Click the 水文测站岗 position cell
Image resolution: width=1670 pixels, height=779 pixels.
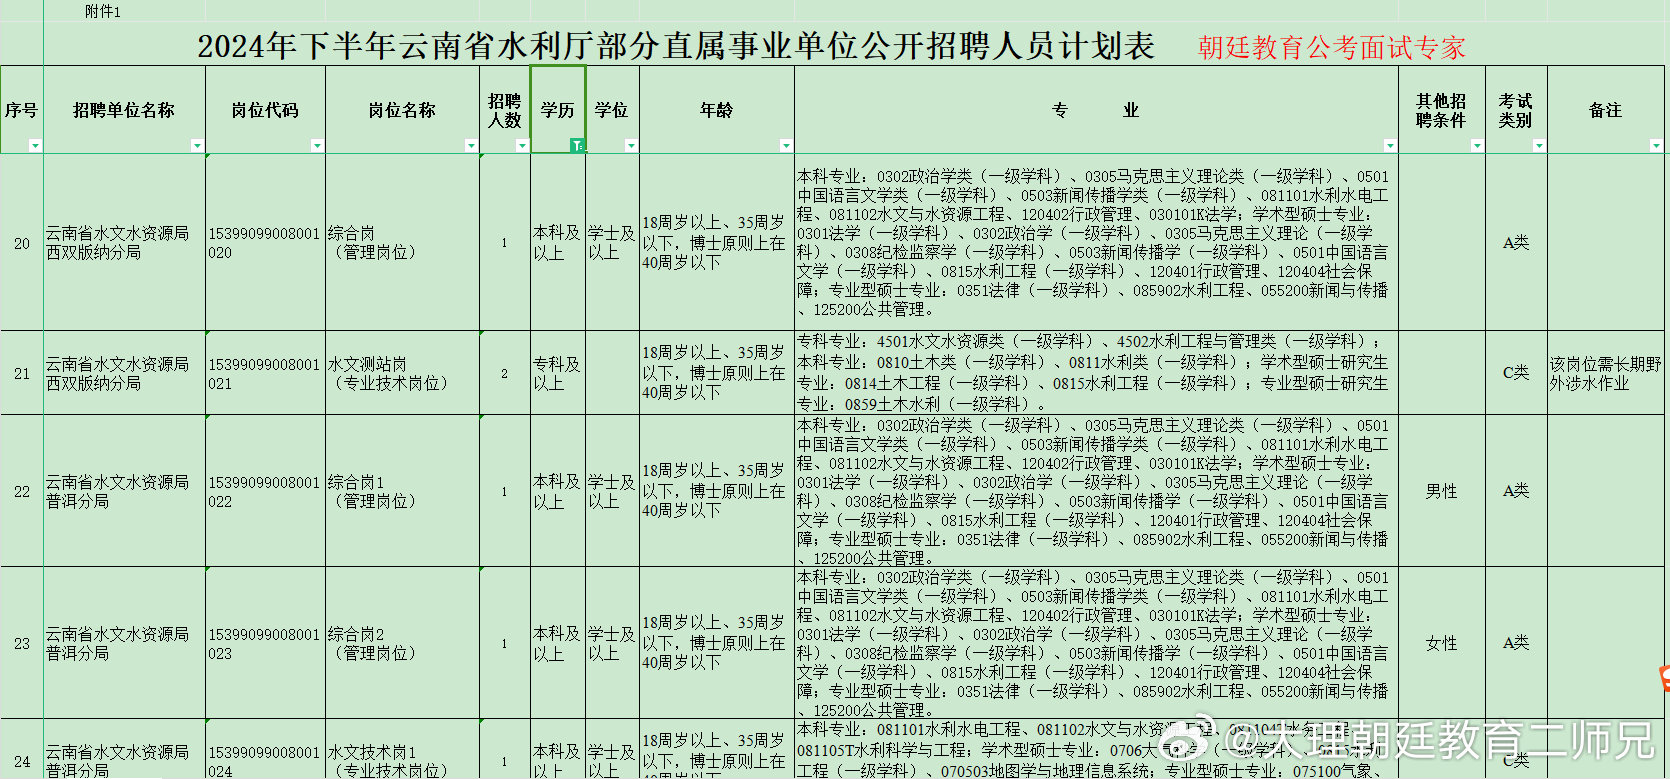click(402, 373)
